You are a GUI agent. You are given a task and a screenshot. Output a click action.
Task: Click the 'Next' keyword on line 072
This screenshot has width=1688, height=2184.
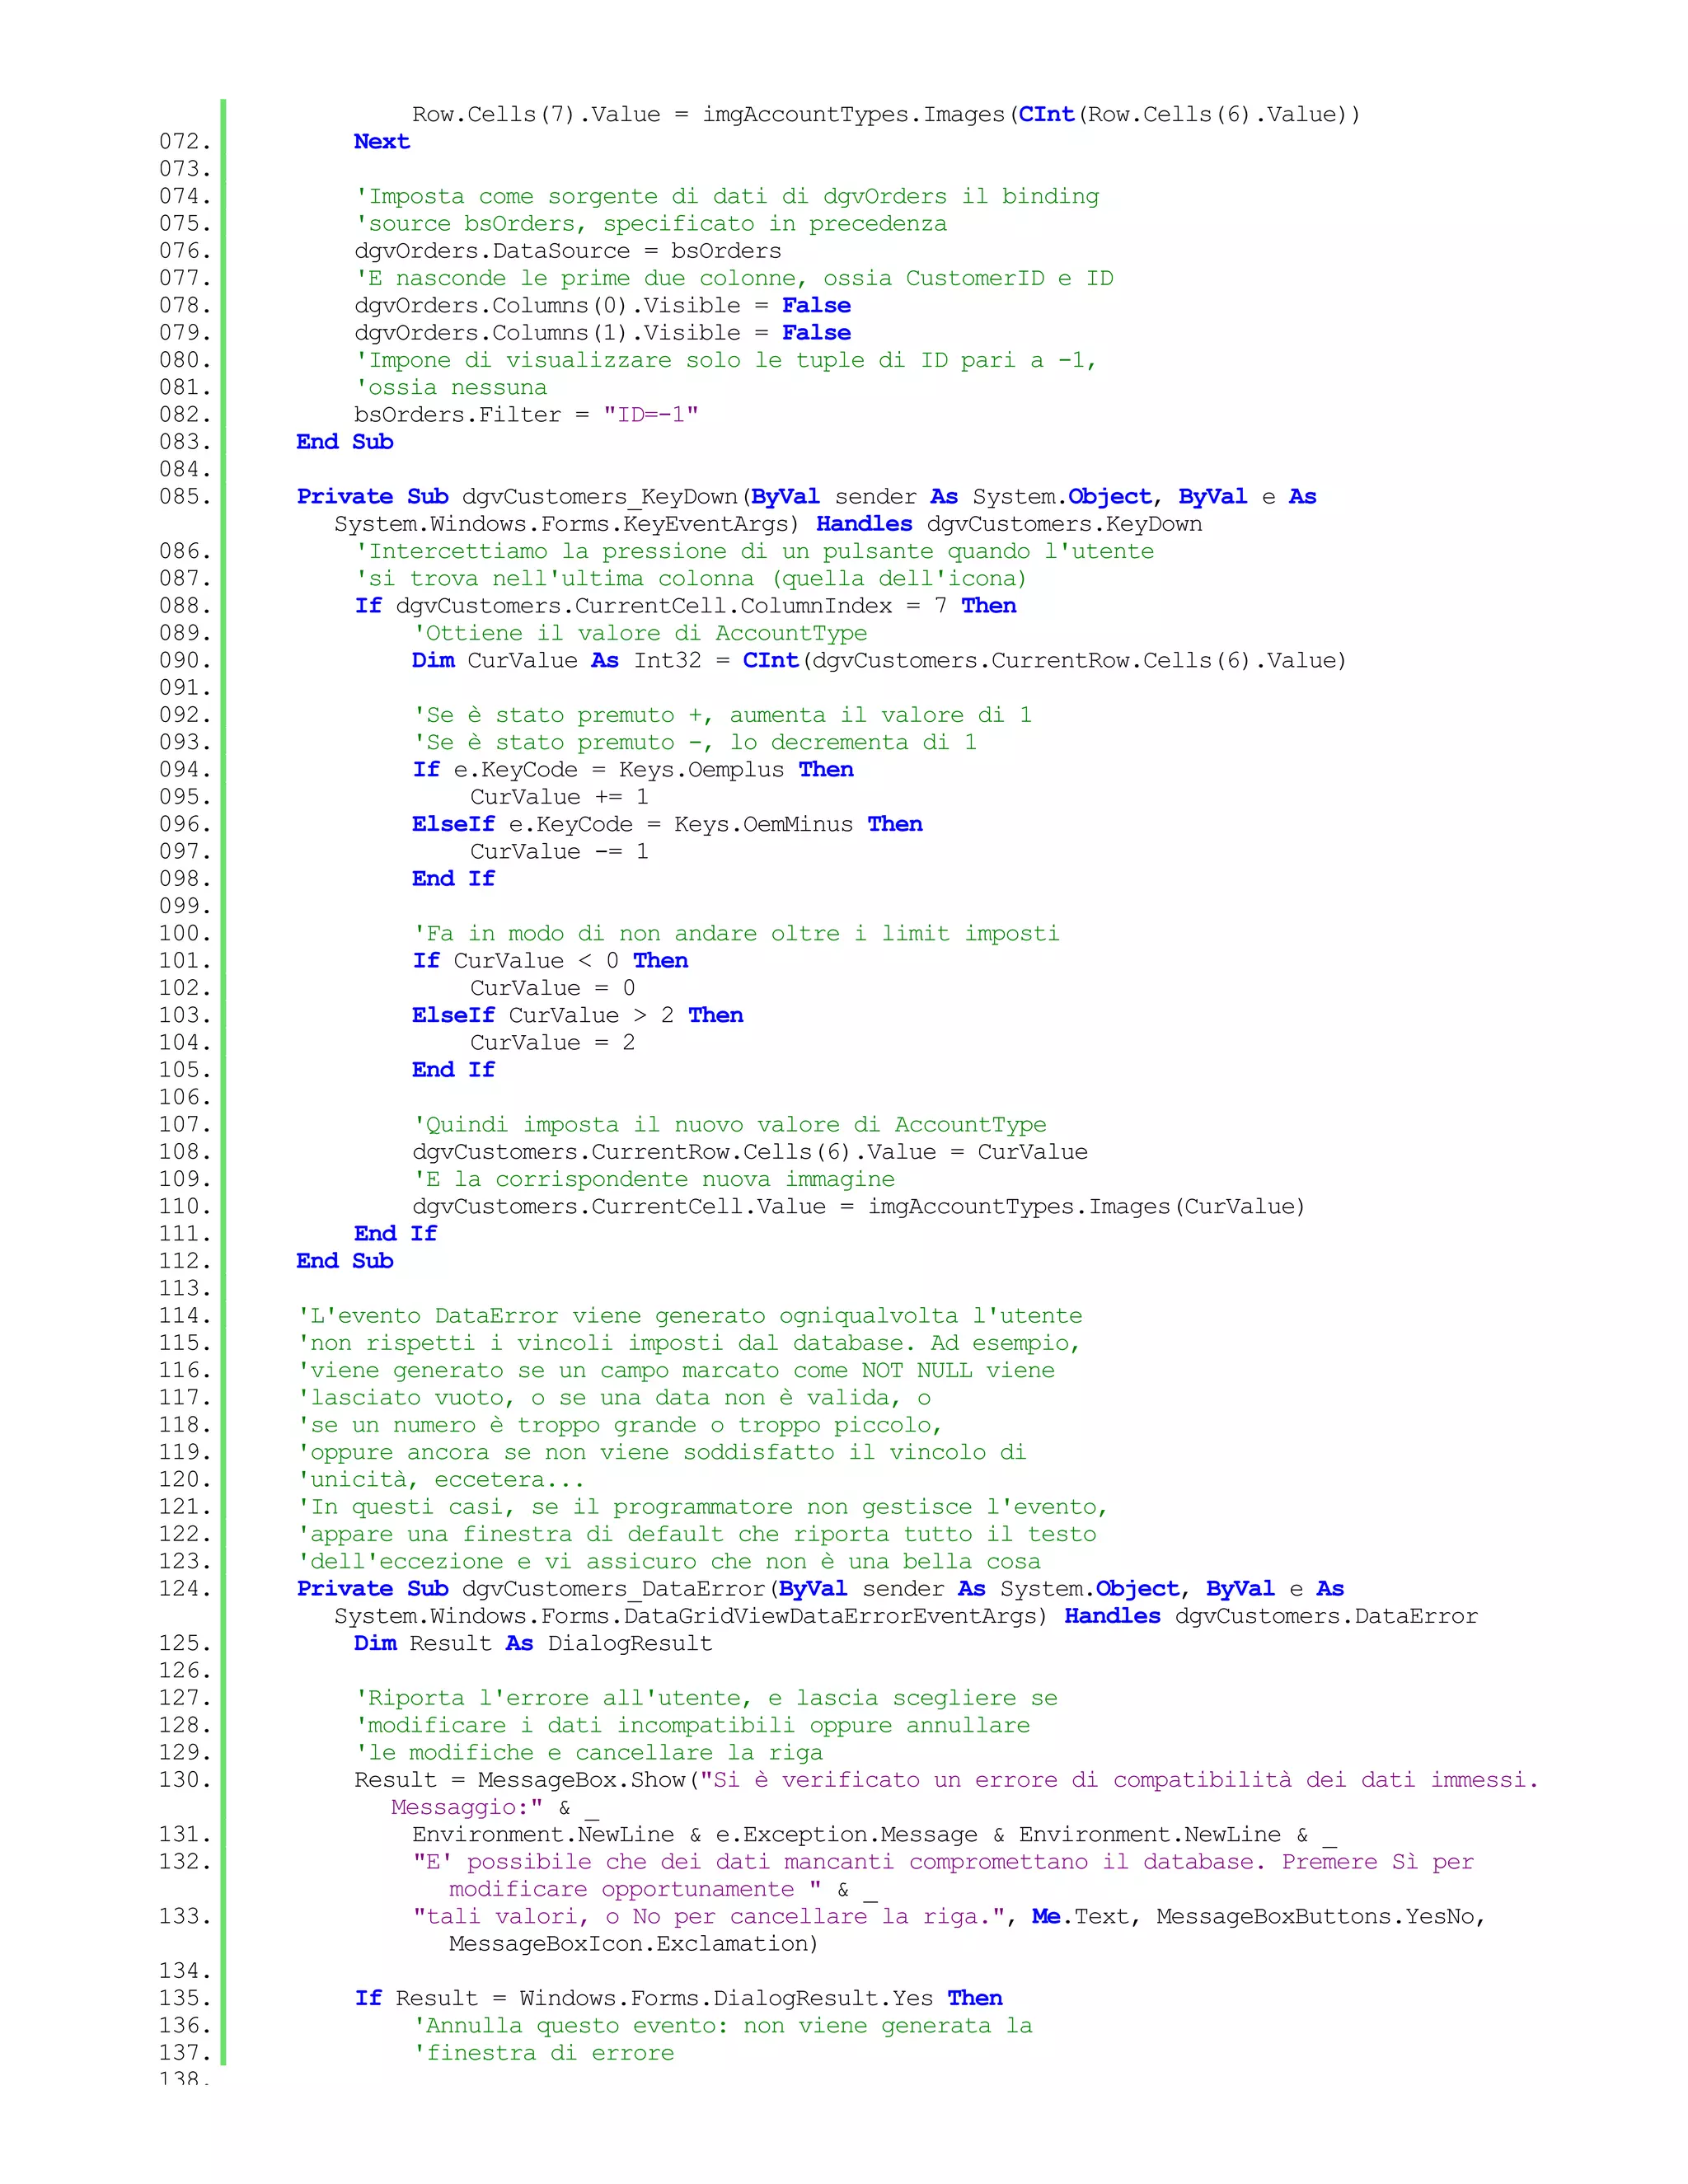382,142
